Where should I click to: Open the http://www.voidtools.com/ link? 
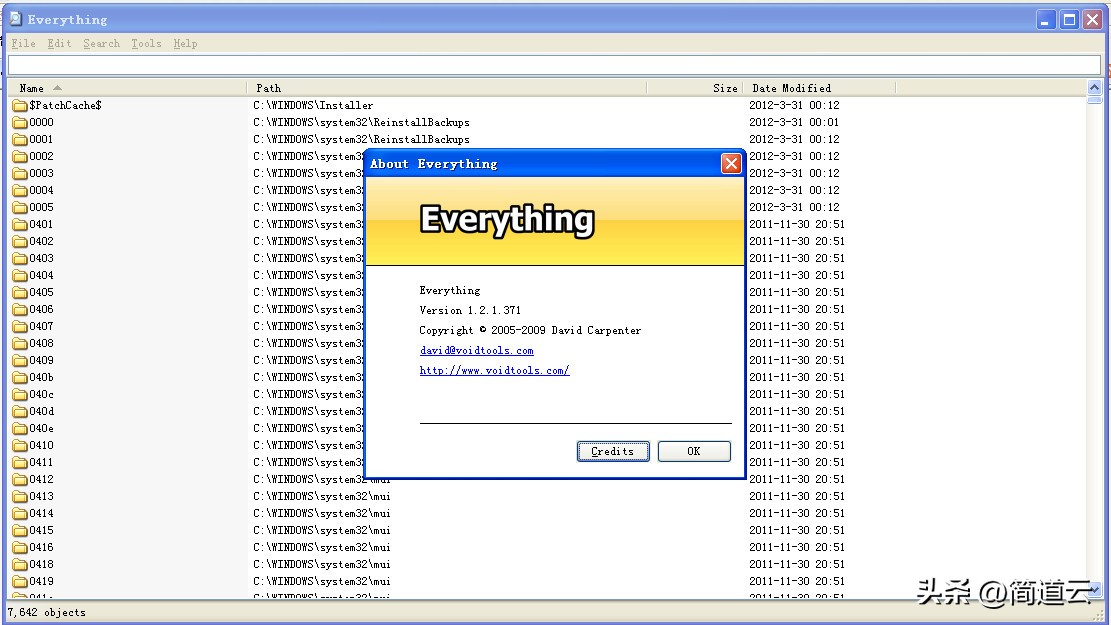[x=495, y=370]
